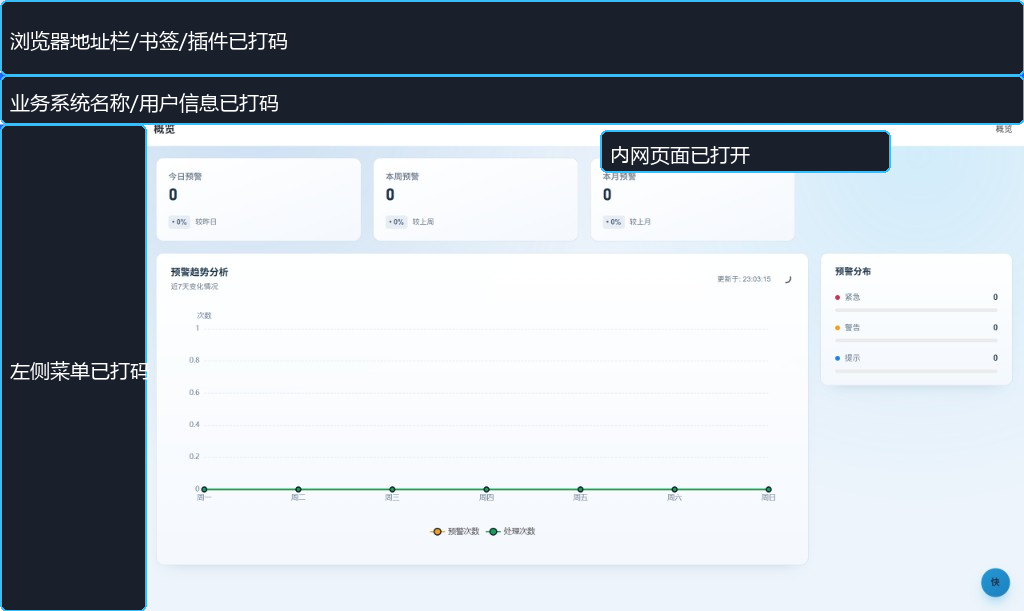Toggle the 预警次数 legend series
The width and height of the screenshot is (1024, 611).
tap(455, 531)
